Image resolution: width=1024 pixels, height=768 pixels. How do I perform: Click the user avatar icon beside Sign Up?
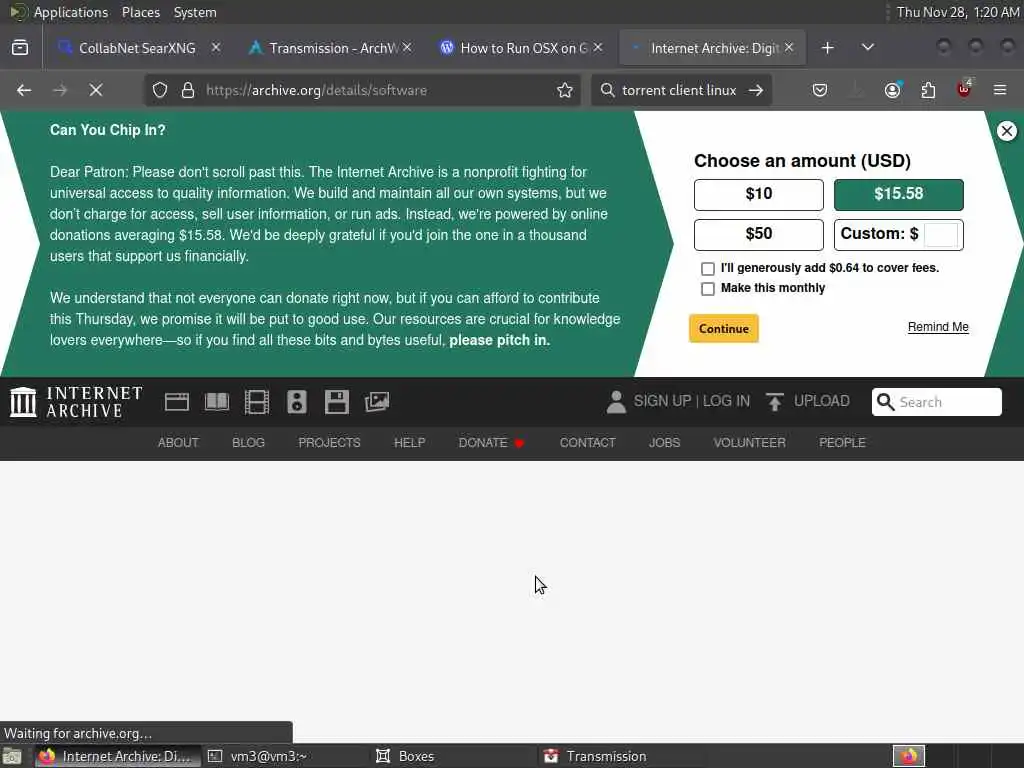[x=616, y=402]
